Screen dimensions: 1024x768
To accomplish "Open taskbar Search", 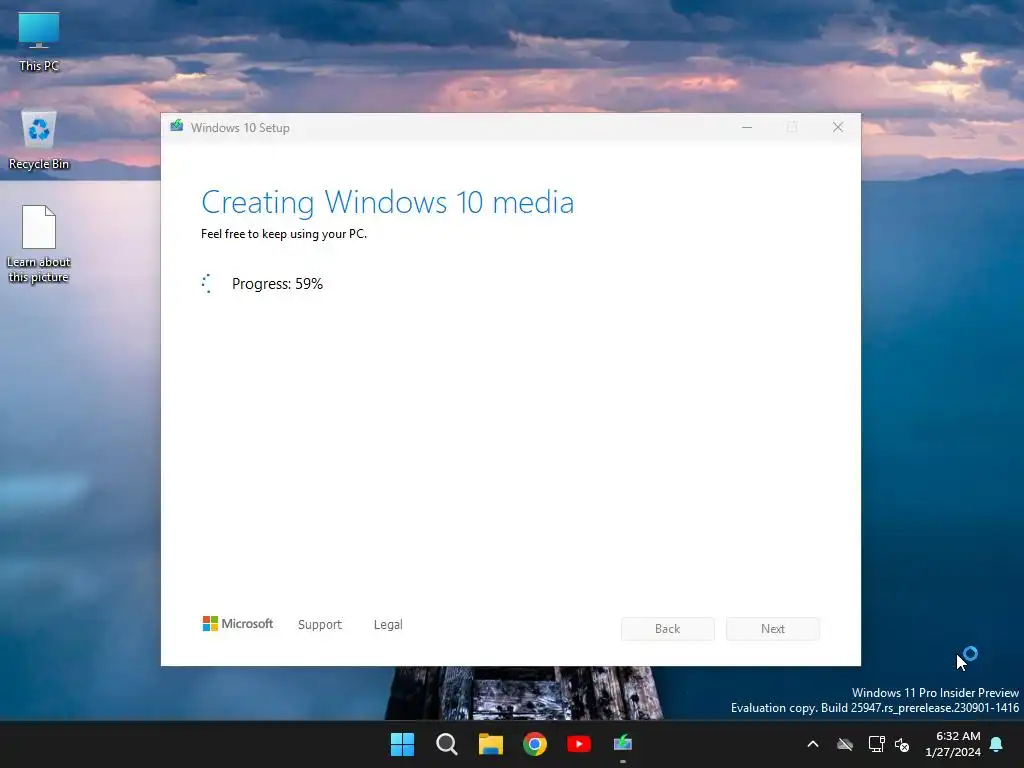I will click(447, 744).
